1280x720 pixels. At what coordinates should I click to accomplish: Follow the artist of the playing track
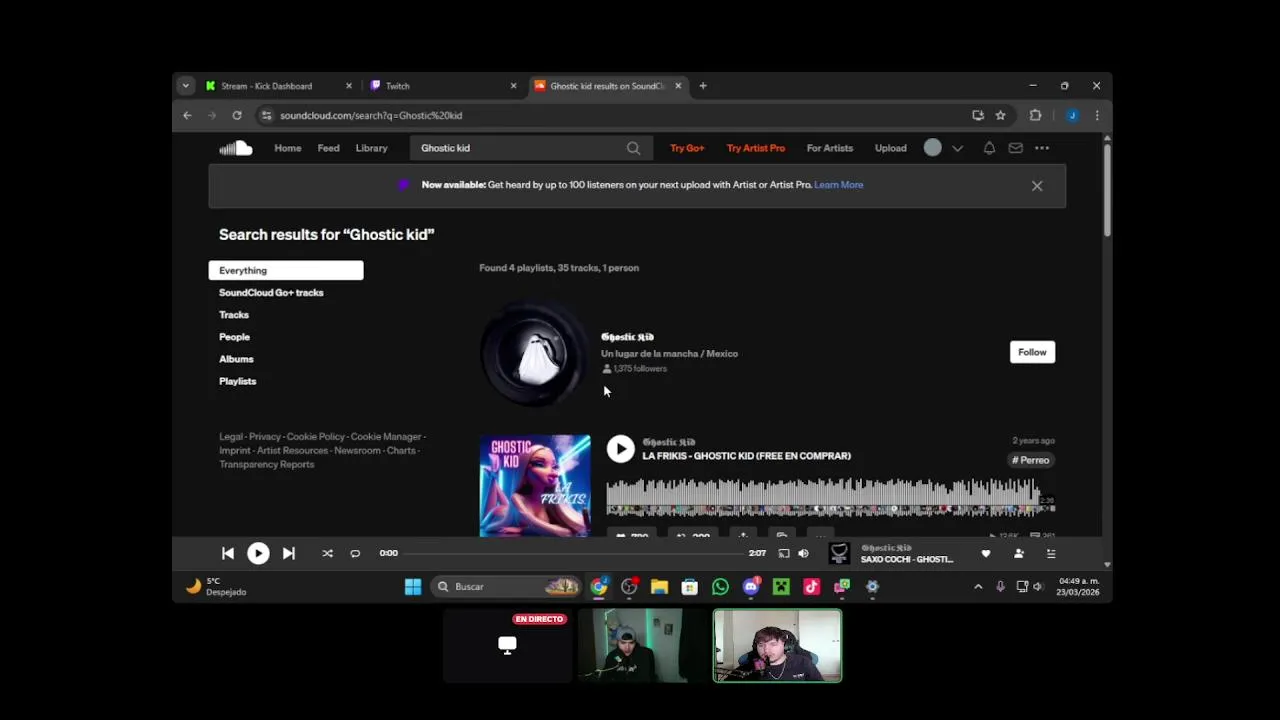click(1019, 553)
